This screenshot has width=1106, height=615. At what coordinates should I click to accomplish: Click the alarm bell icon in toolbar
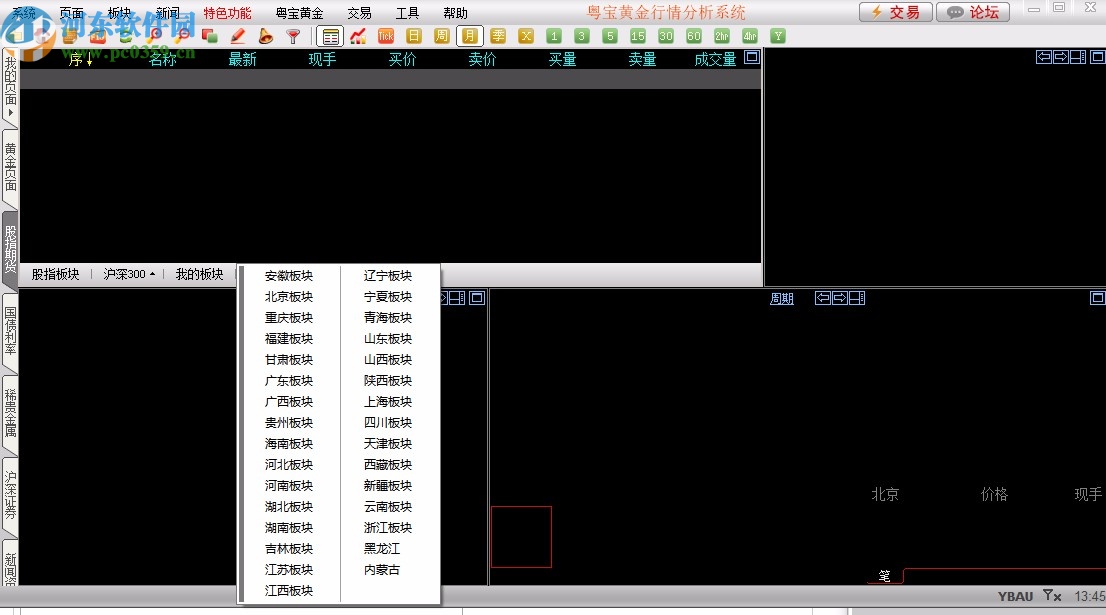[x=264, y=35]
